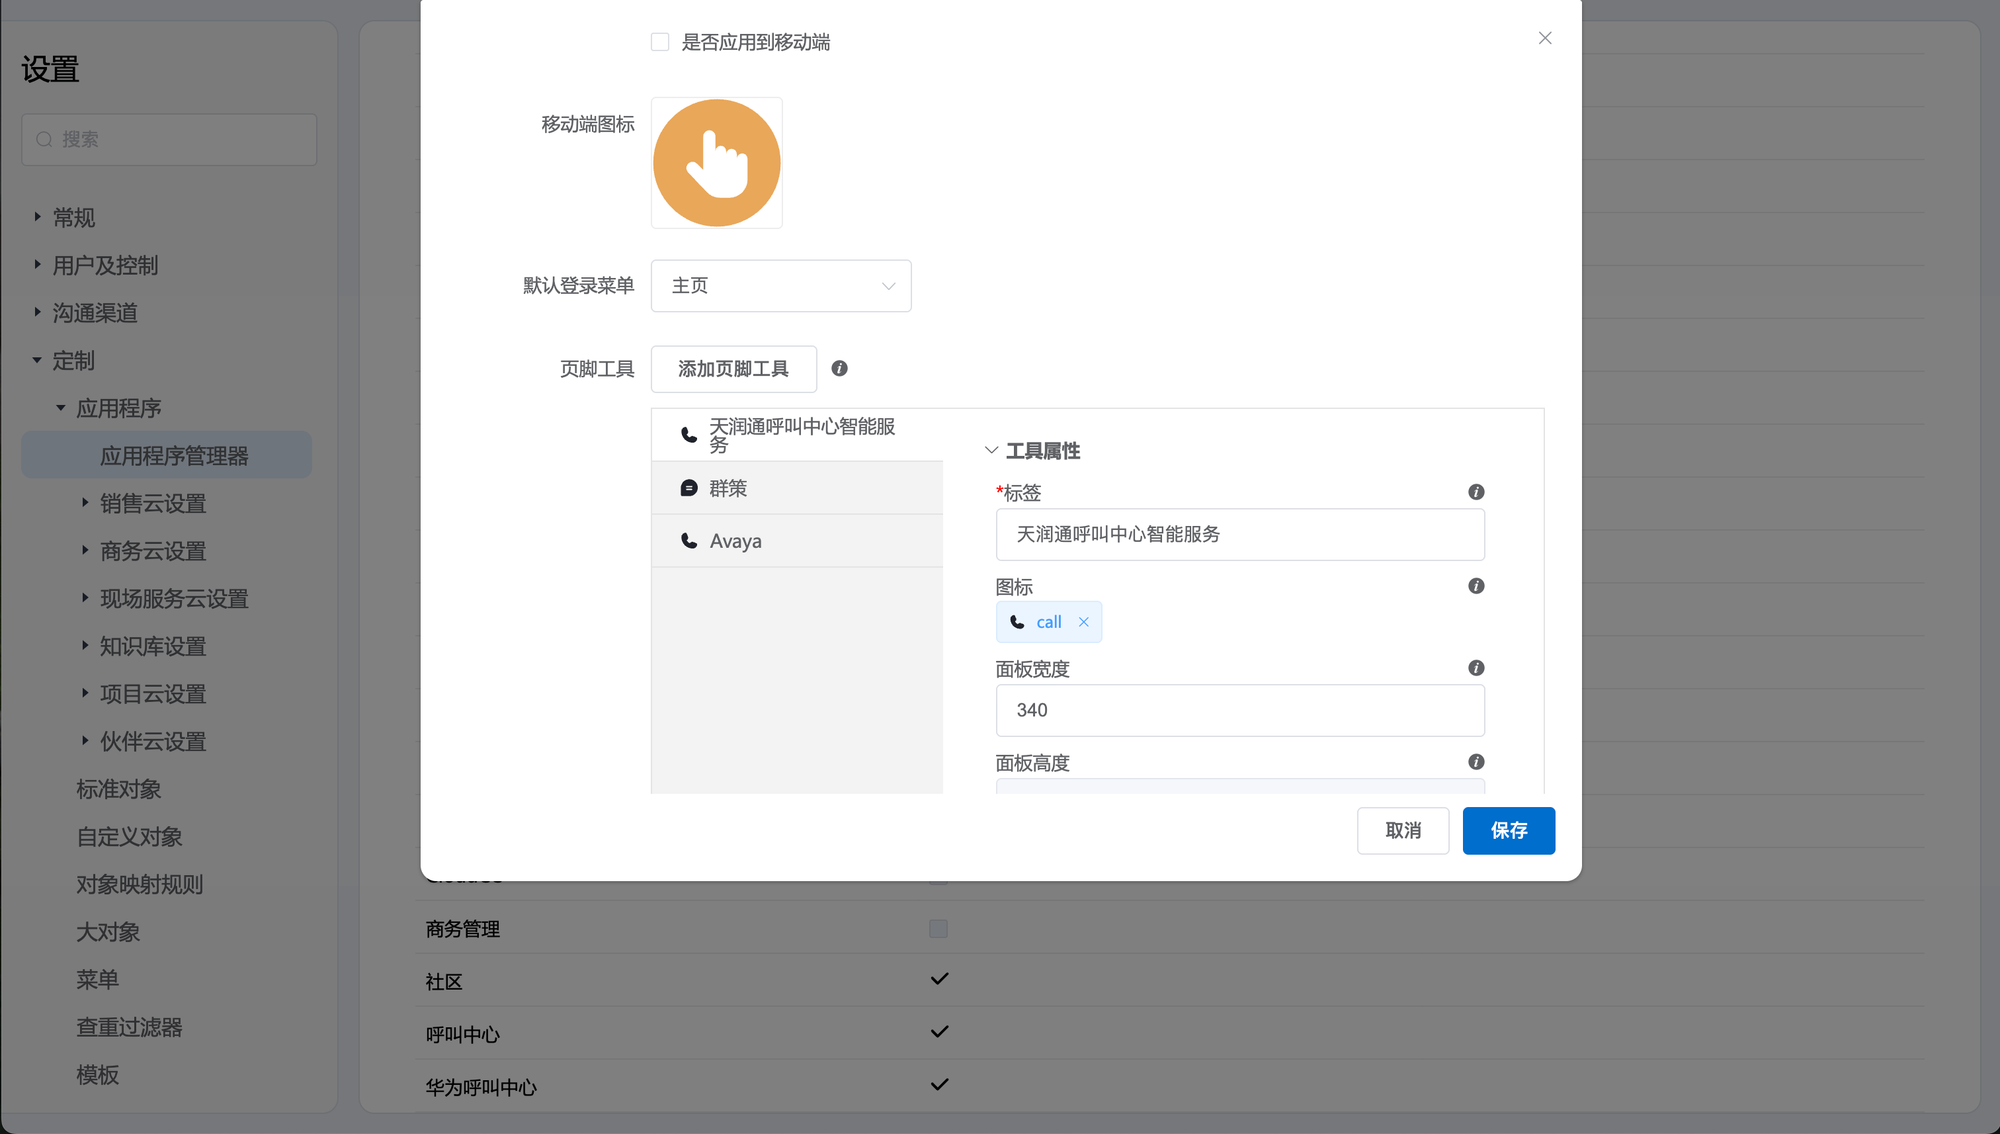Screen dimensions: 2000x1134
Task: Toggle the 商务管理 row checkbox
Action: 938,929
